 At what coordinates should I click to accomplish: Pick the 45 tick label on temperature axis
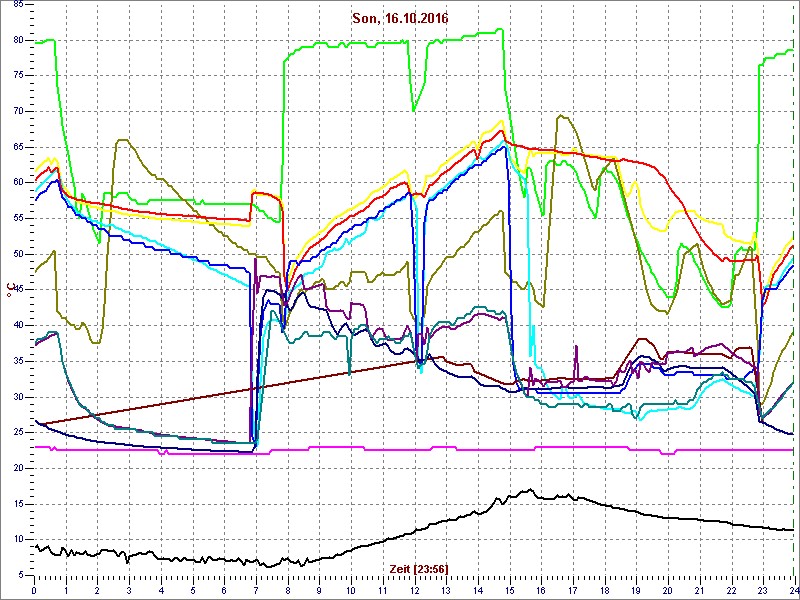17,290
